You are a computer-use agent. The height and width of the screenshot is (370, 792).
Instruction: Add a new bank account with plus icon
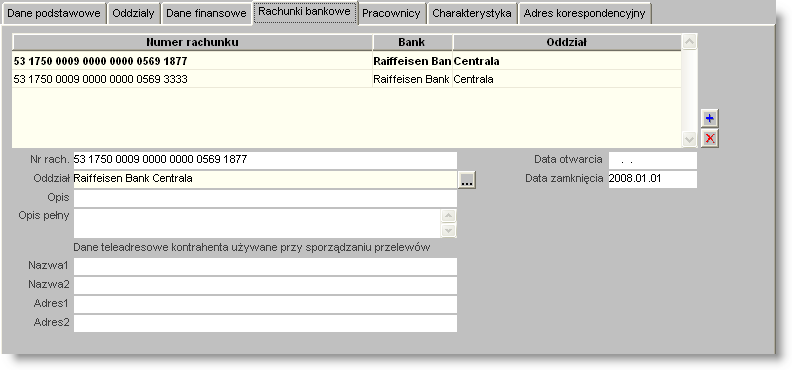710,119
